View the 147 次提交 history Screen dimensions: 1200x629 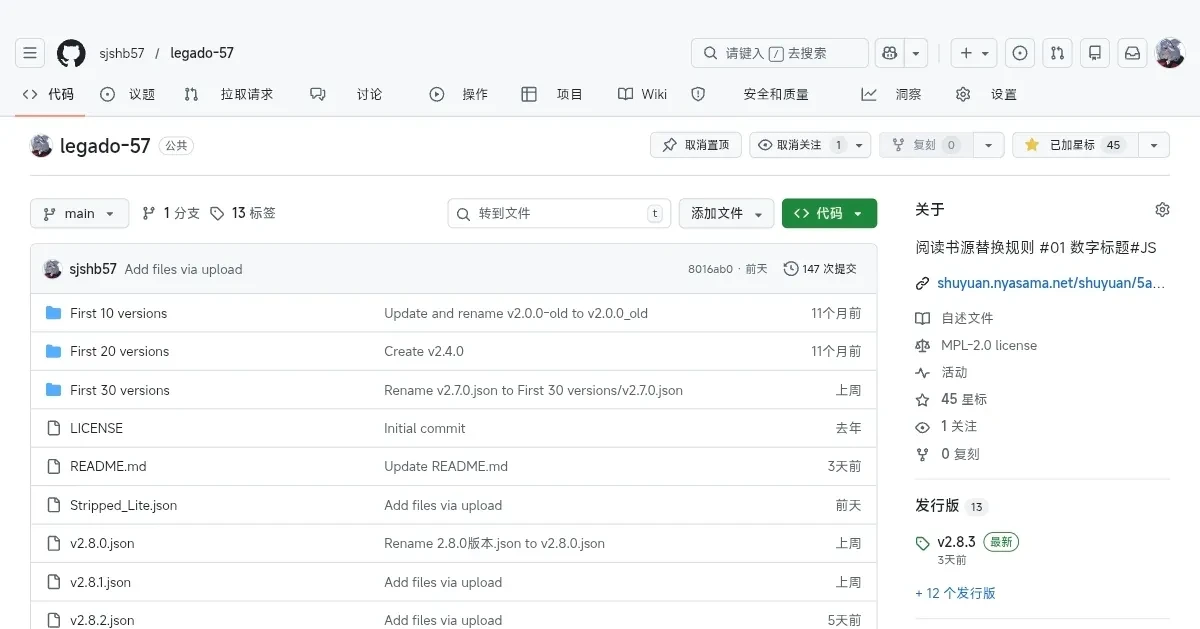pyautogui.click(x=820, y=269)
